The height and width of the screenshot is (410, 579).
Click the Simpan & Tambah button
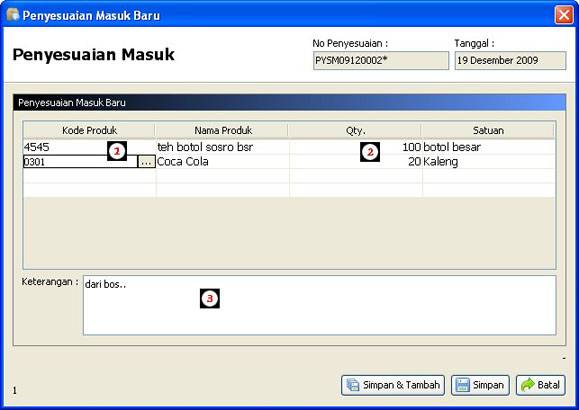click(393, 385)
